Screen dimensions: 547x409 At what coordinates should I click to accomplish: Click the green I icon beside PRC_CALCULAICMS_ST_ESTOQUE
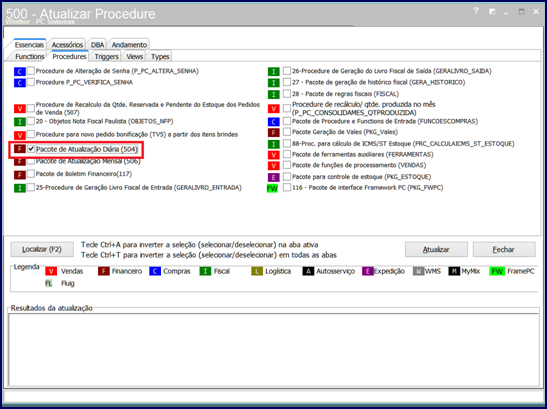coord(274,144)
